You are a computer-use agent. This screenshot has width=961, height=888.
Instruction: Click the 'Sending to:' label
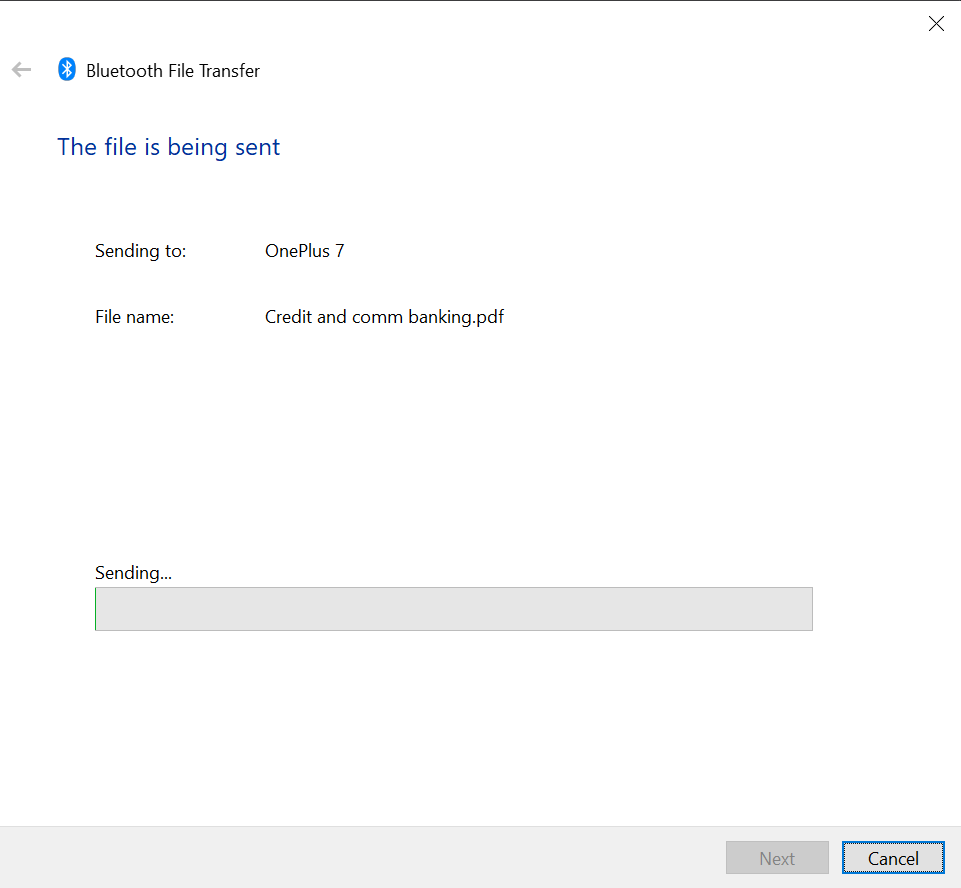point(140,251)
